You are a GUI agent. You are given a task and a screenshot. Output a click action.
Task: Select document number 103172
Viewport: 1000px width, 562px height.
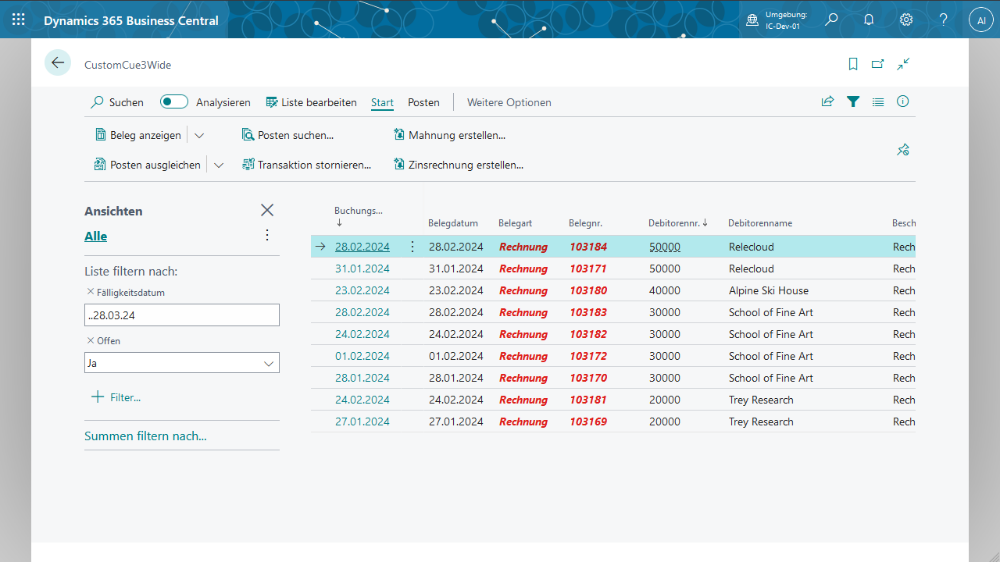tap(588, 356)
